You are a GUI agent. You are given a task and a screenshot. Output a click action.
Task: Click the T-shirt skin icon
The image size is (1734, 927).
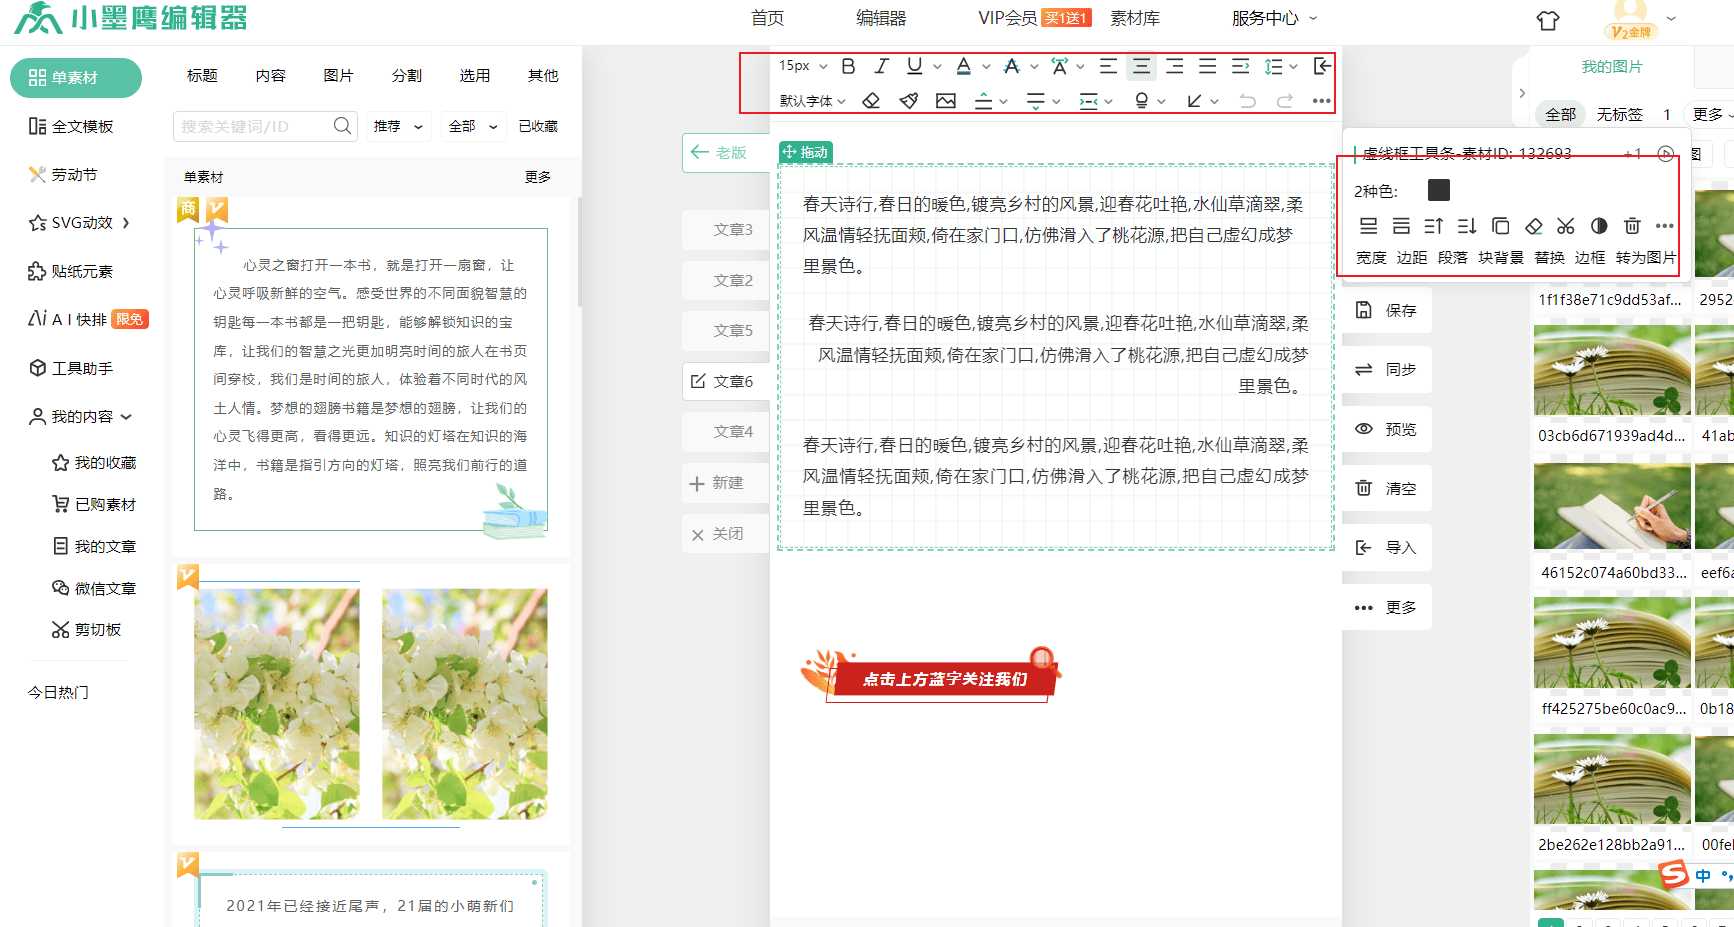pyautogui.click(x=1548, y=20)
